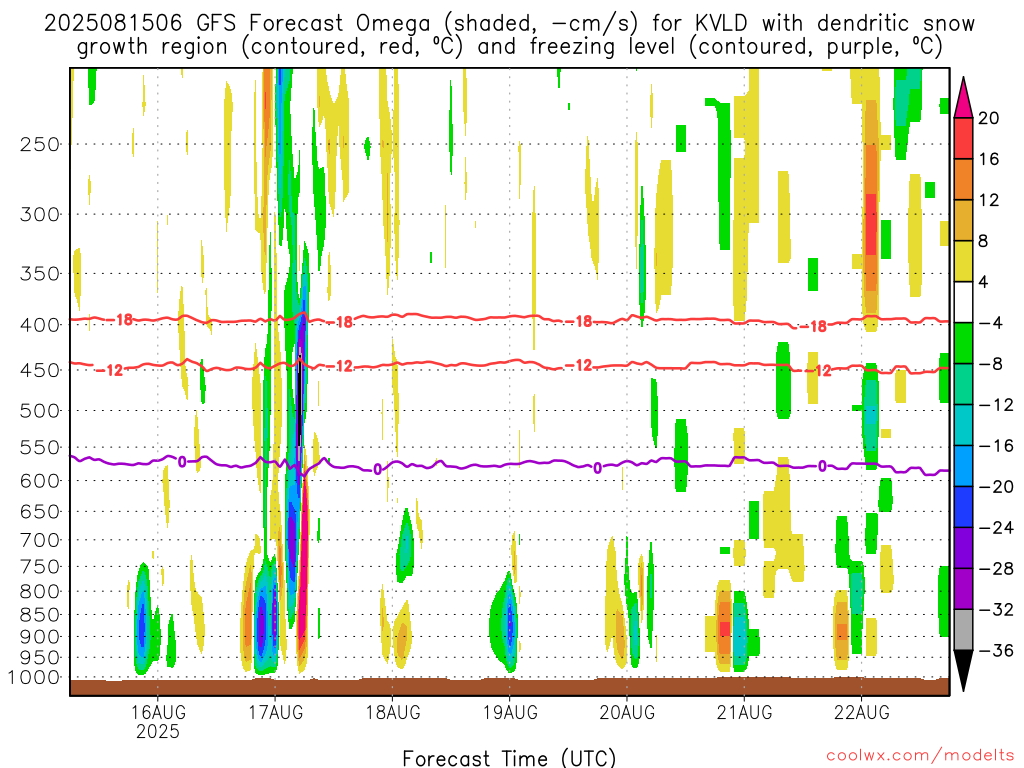Select the 350 pressure level label

coord(40,274)
